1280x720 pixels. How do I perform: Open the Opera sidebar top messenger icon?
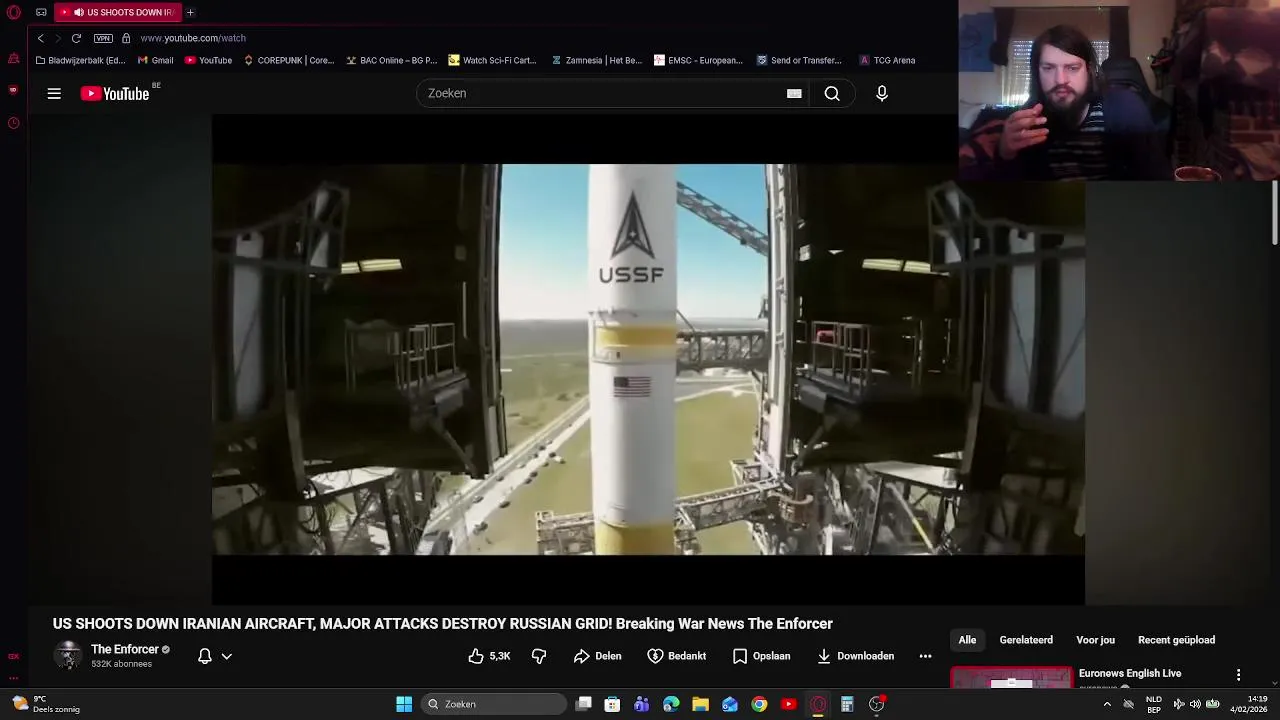coord(13,59)
